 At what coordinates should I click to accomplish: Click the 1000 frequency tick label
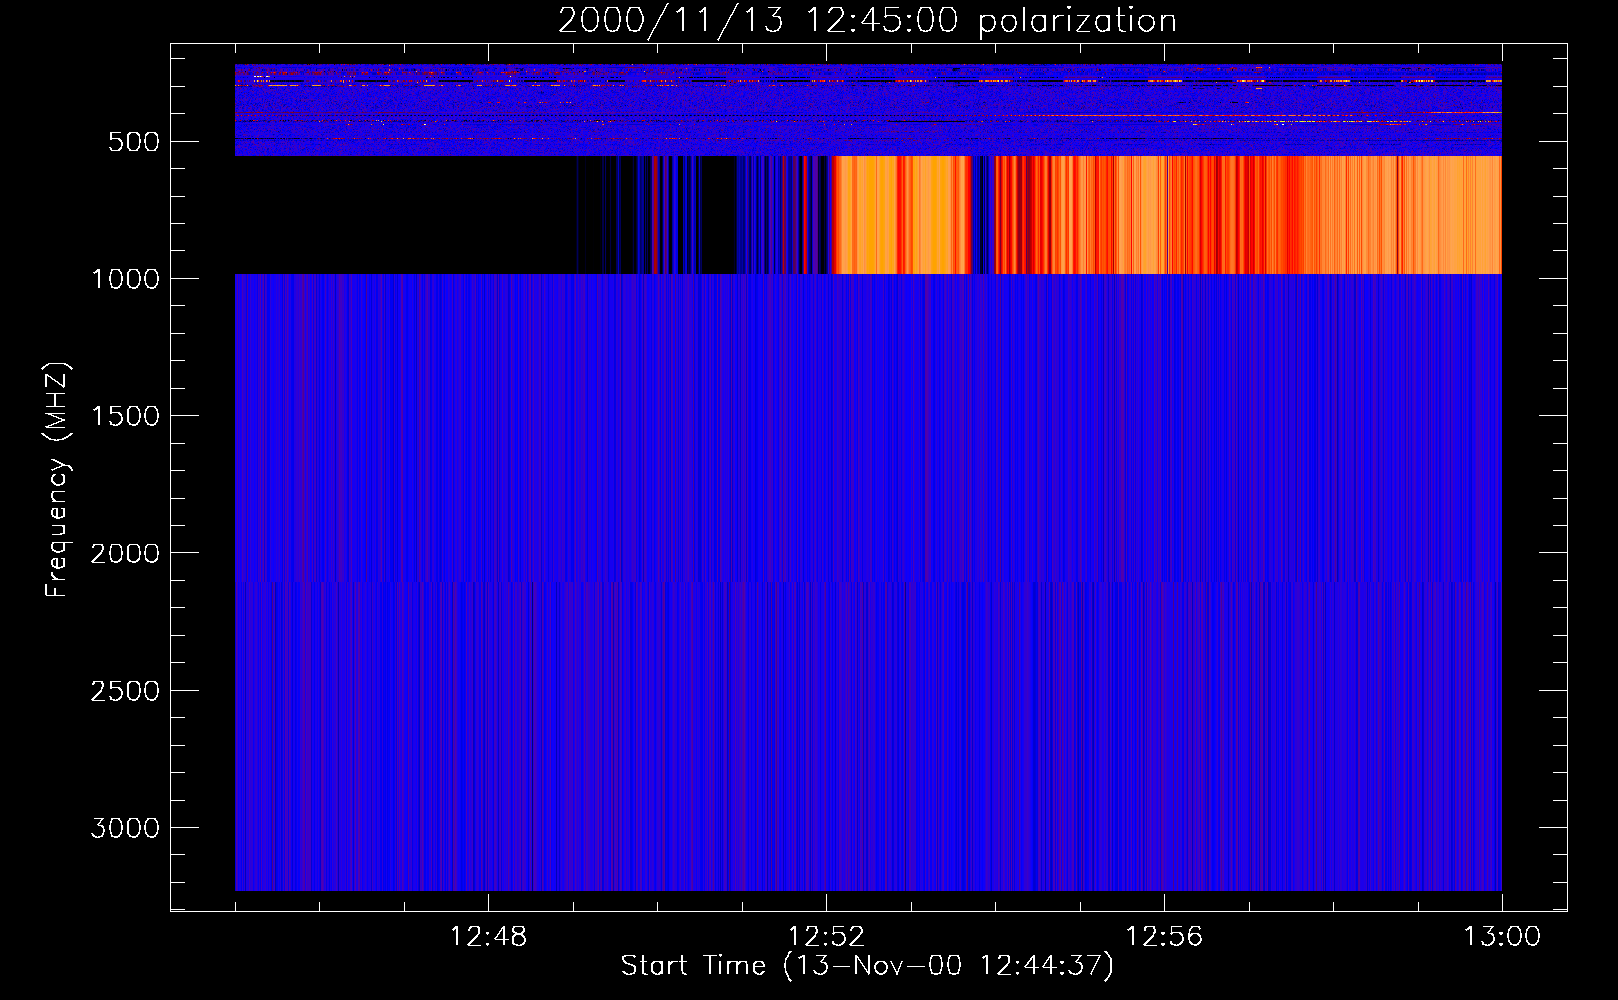tap(125, 279)
